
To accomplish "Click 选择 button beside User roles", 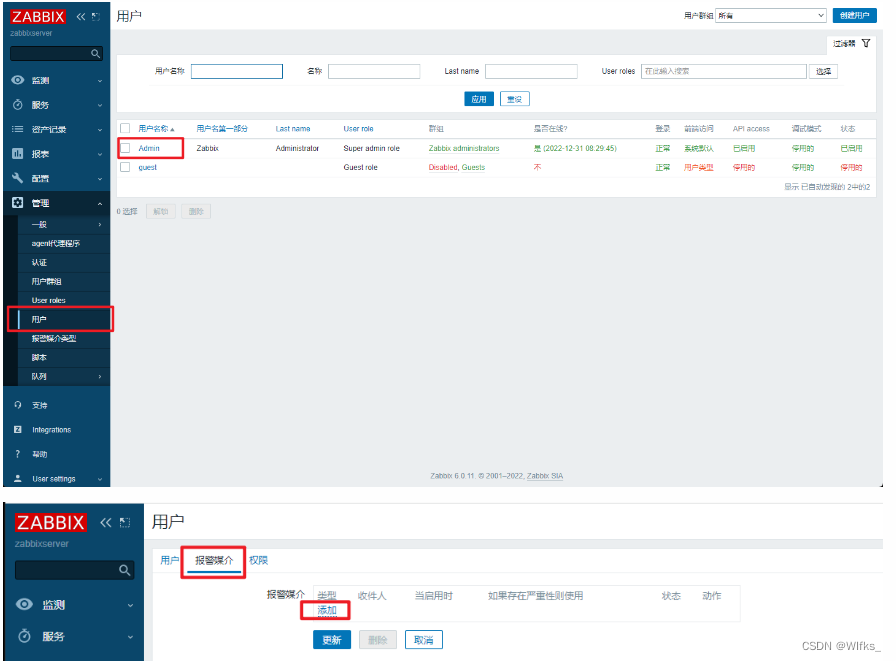I will (823, 71).
